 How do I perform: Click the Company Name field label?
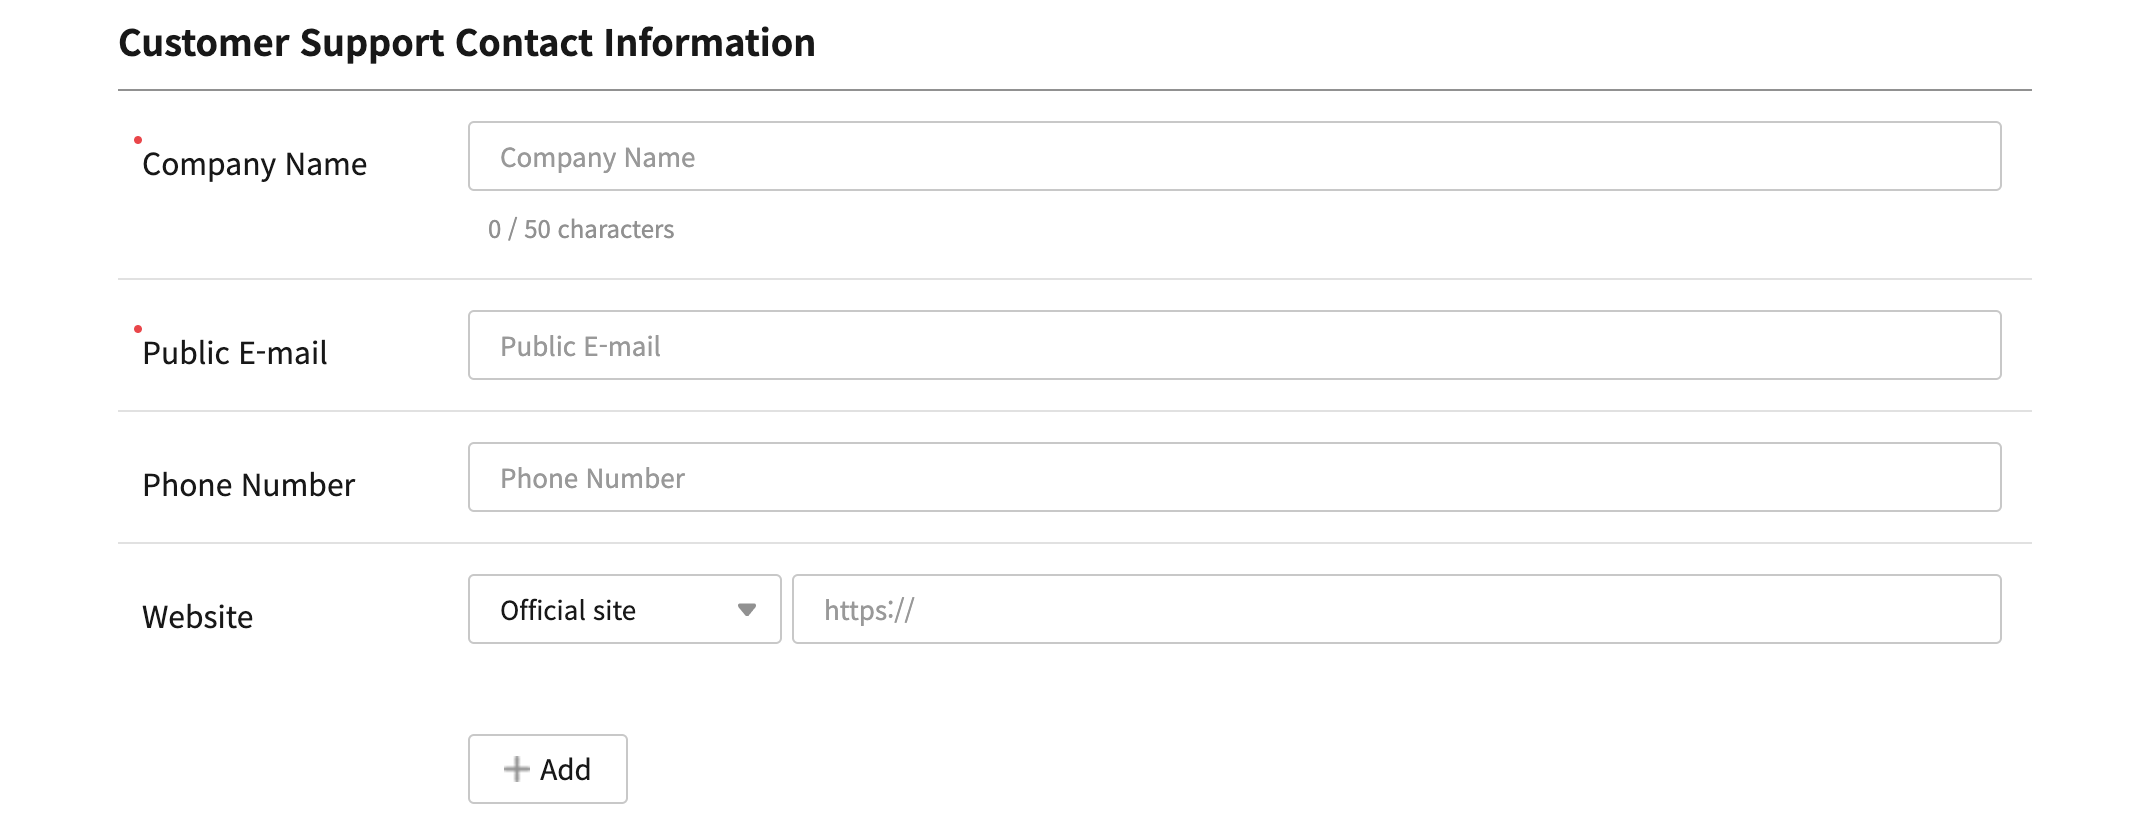[x=254, y=164]
